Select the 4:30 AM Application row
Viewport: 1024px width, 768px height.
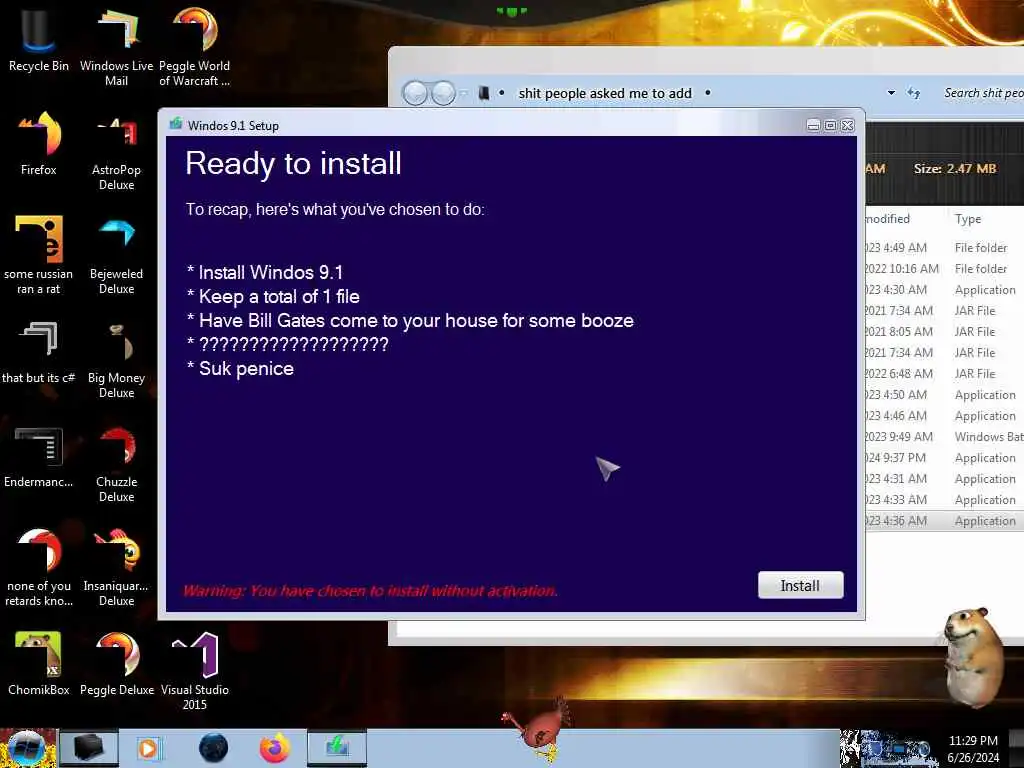coord(944,289)
